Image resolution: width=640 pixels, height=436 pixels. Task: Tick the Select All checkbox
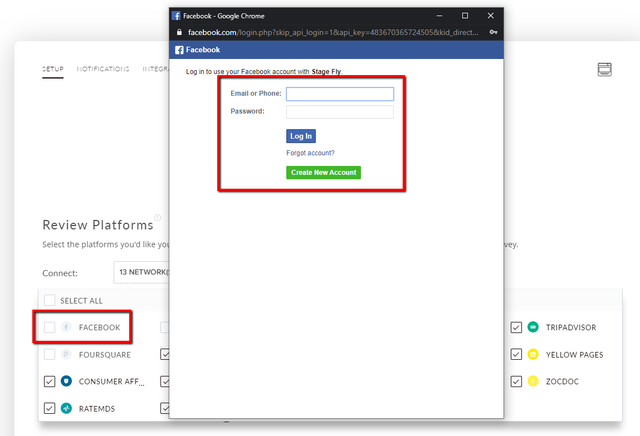[x=49, y=300]
